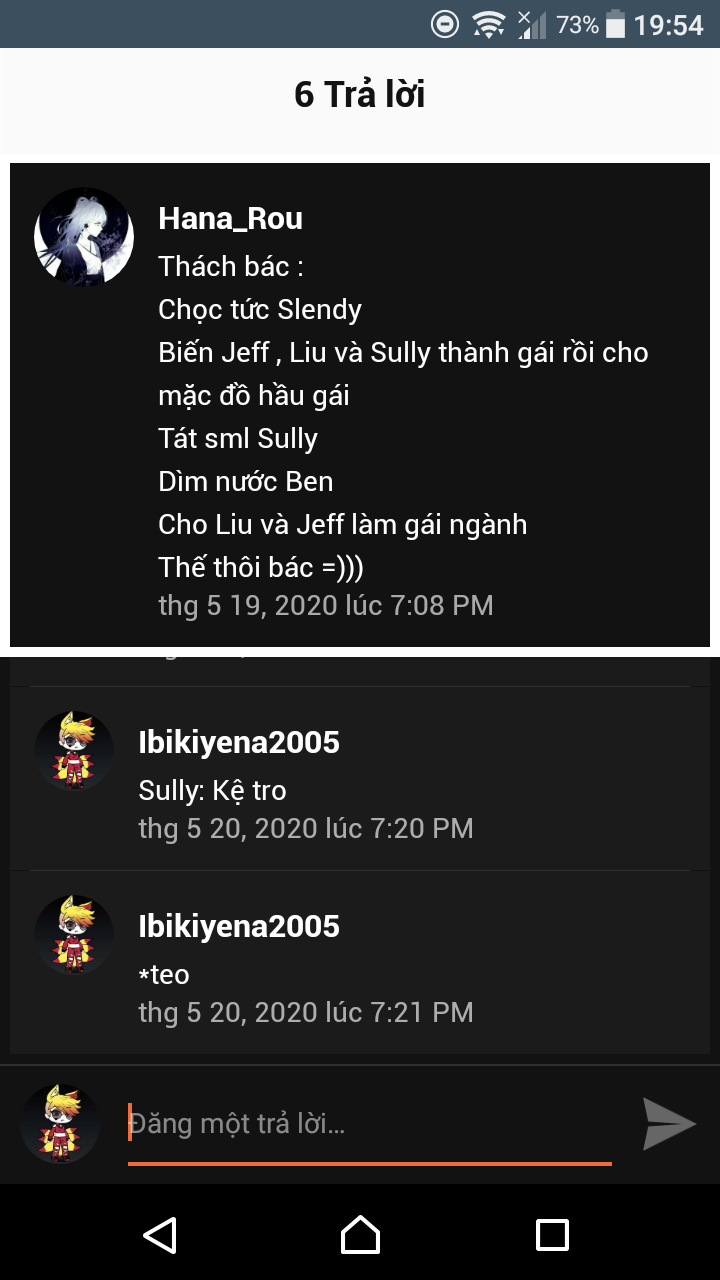Image resolution: width=720 pixels, height=1280 pixels.
Task: Tap the send reply arrow icon
Action: pyautogui.click(x=669, y=1123)
